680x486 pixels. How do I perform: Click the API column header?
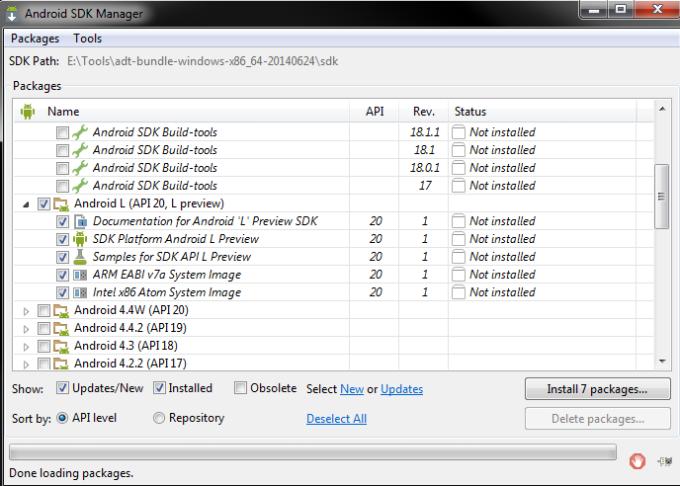click(375, 111)
